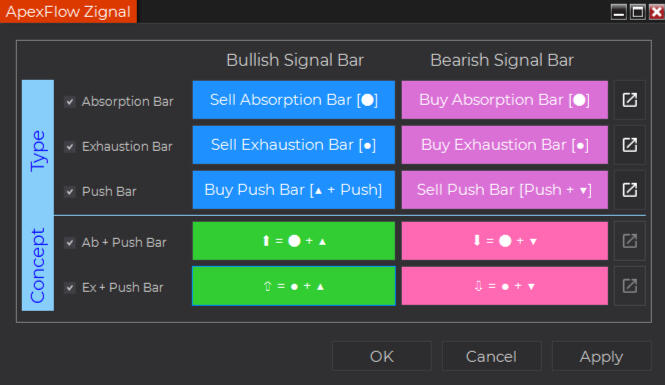Open the green Ex + Push bullish swatch

pos(293,286)
